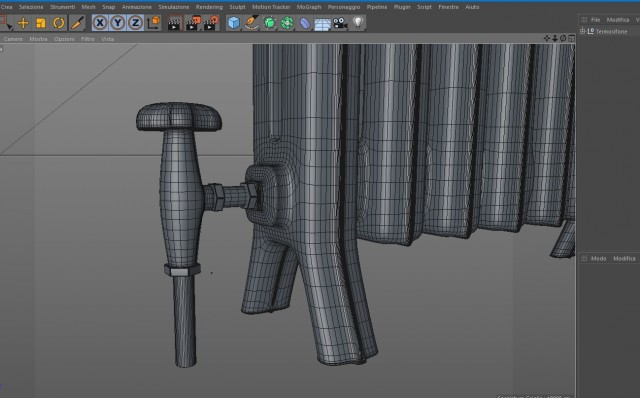Open the MoGraph menu
The height and width of the screenshot is (398, 640).
point(309,7)
